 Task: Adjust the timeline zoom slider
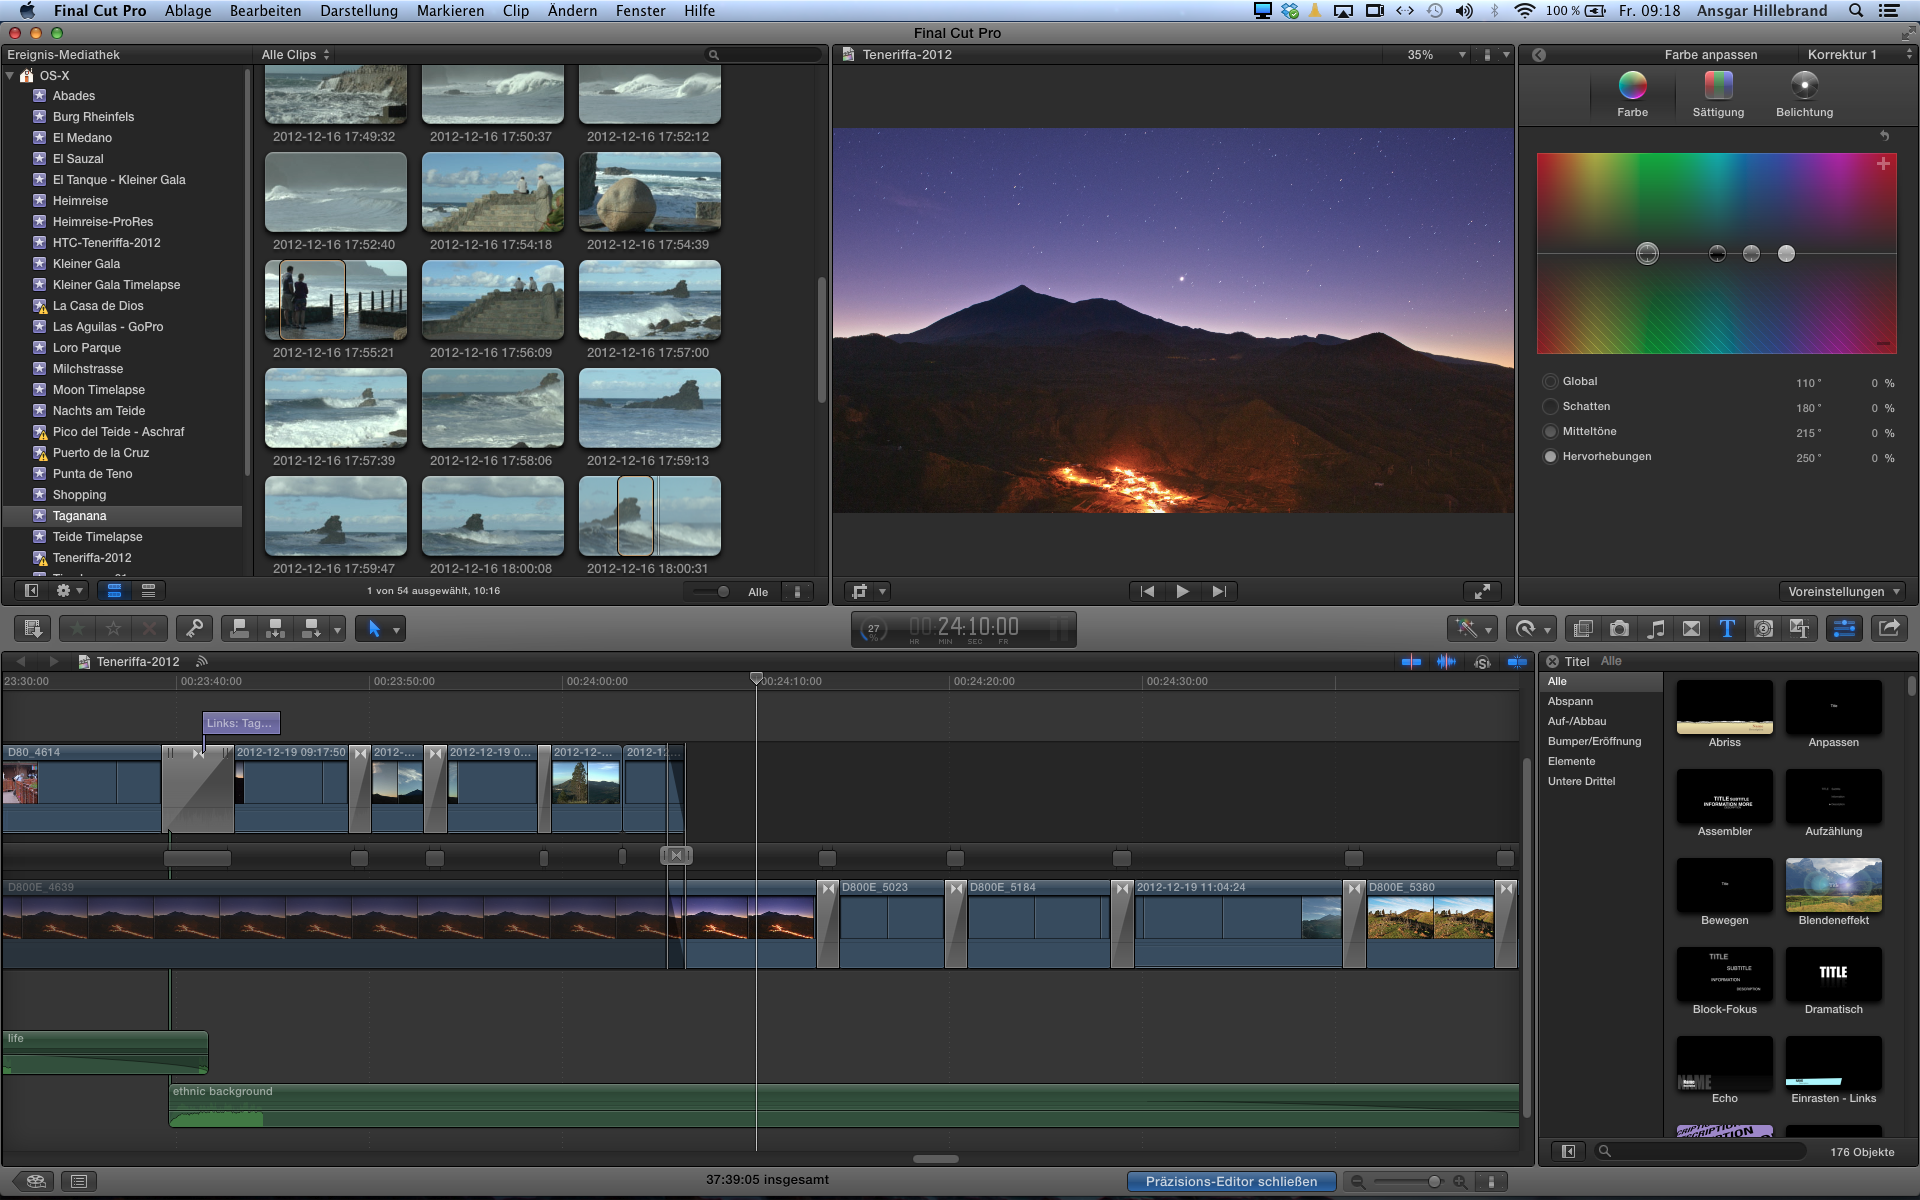[1433, 1181]
